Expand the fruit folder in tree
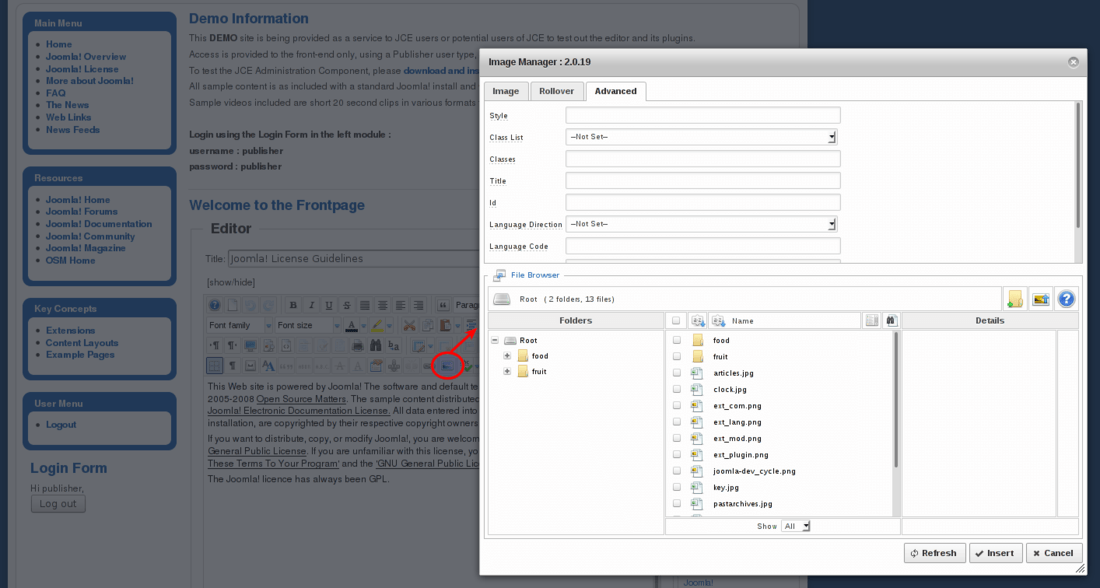Viewport: 1100px width, 588px height. pyautogui.click(x=507, y=371)
